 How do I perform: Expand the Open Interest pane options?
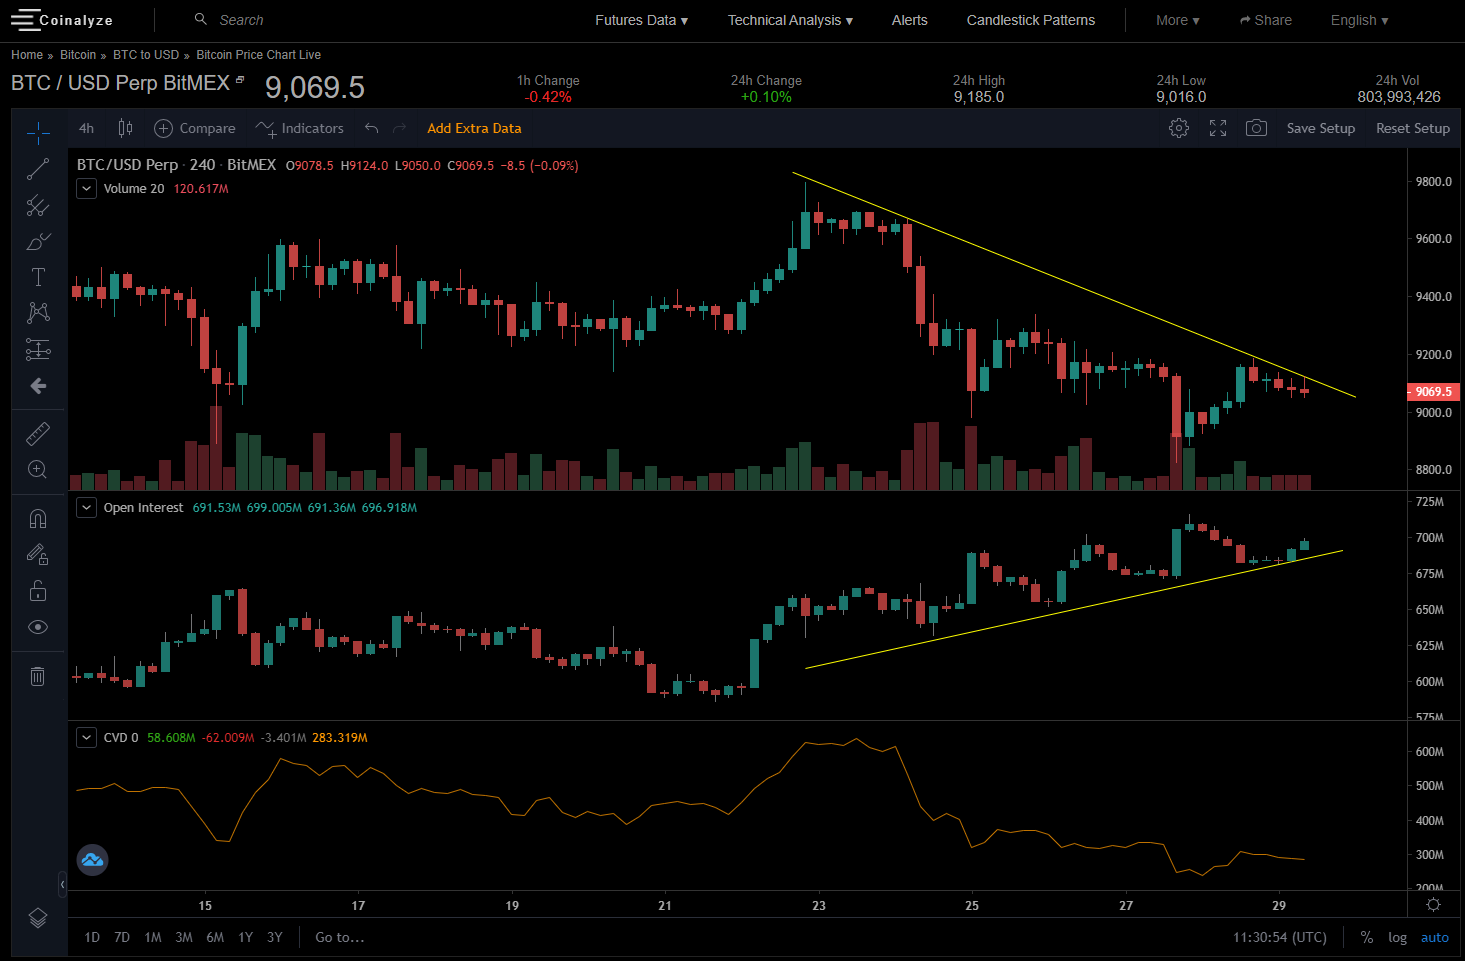point(87,508)
